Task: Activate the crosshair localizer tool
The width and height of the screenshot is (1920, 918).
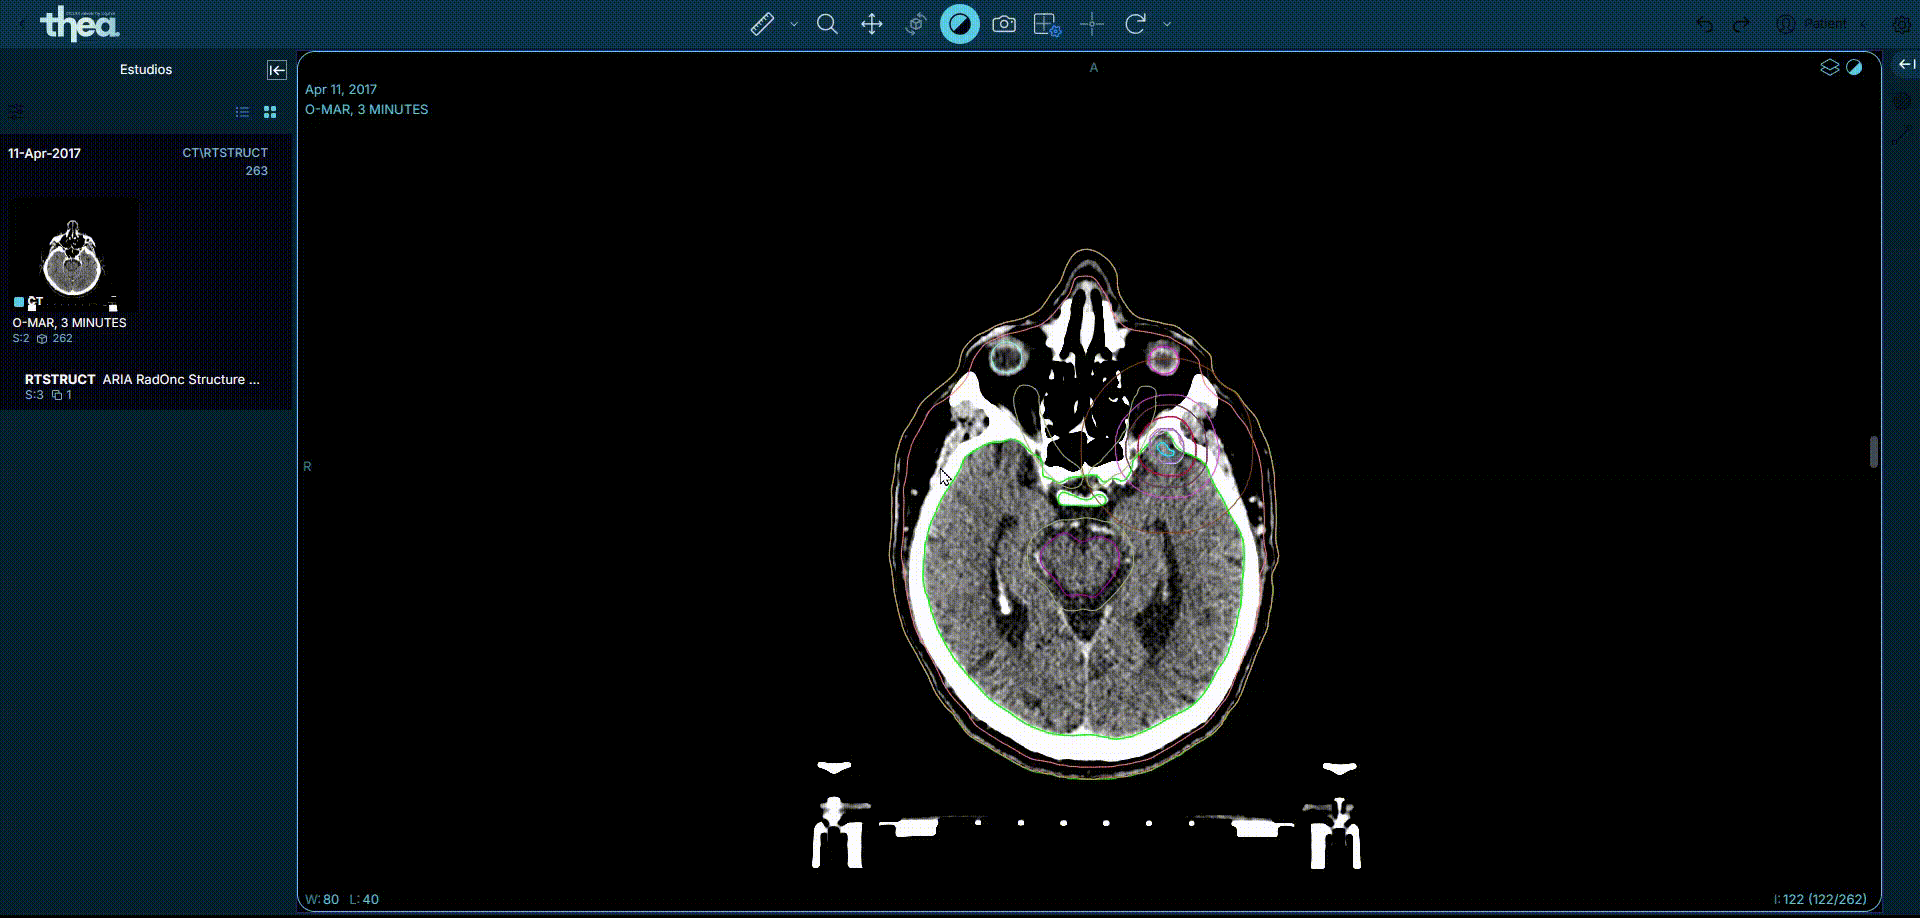Action: click(1092, 23)
